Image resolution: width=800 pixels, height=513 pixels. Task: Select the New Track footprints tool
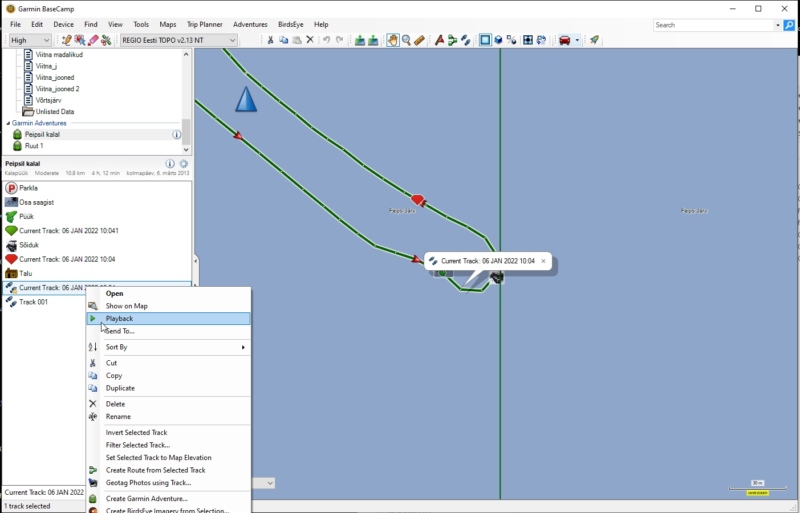465,40
